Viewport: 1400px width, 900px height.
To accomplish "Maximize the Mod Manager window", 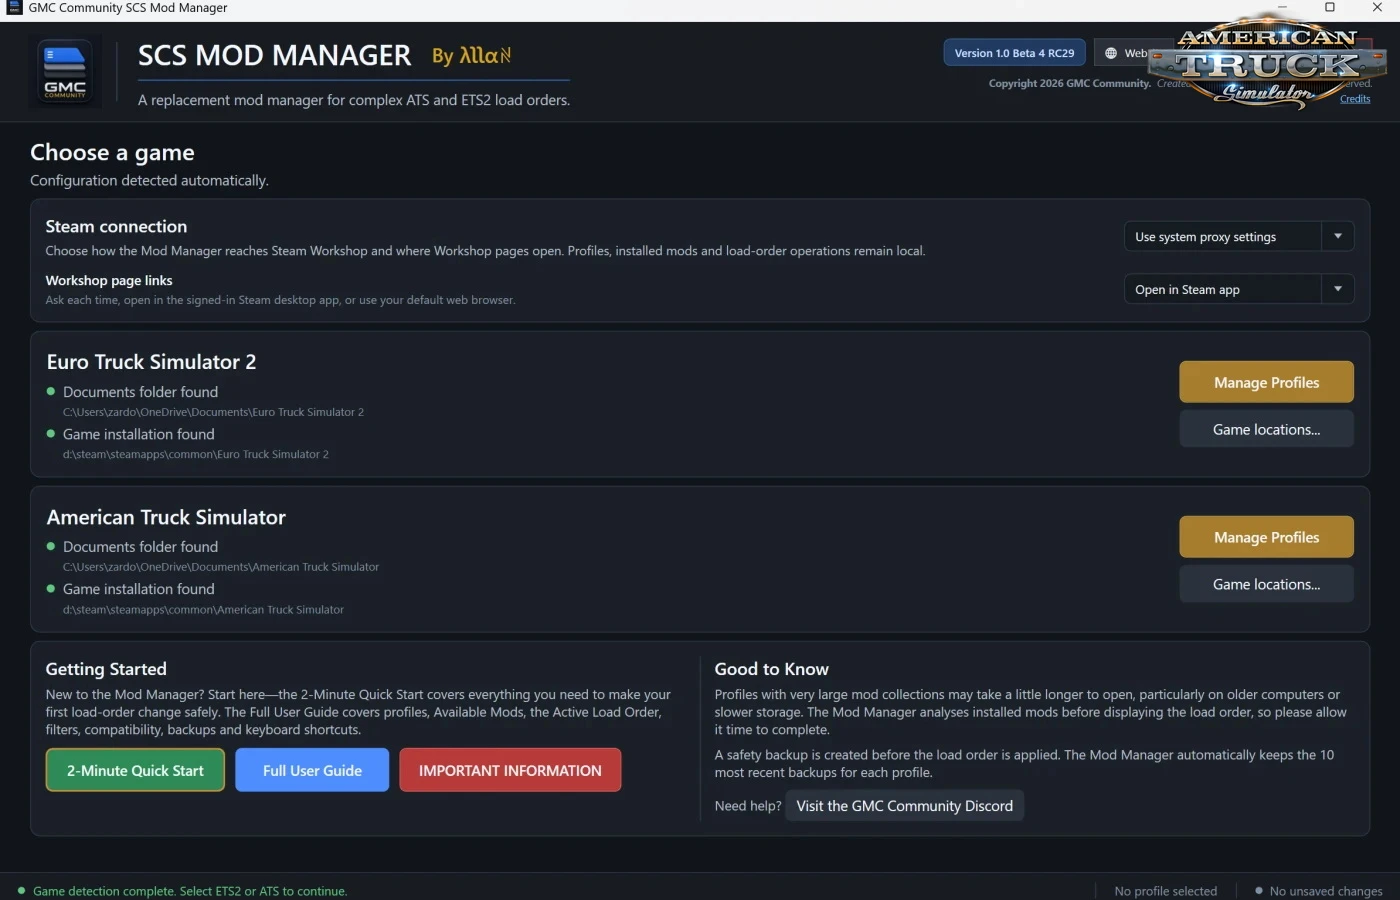I will 1330,8.
